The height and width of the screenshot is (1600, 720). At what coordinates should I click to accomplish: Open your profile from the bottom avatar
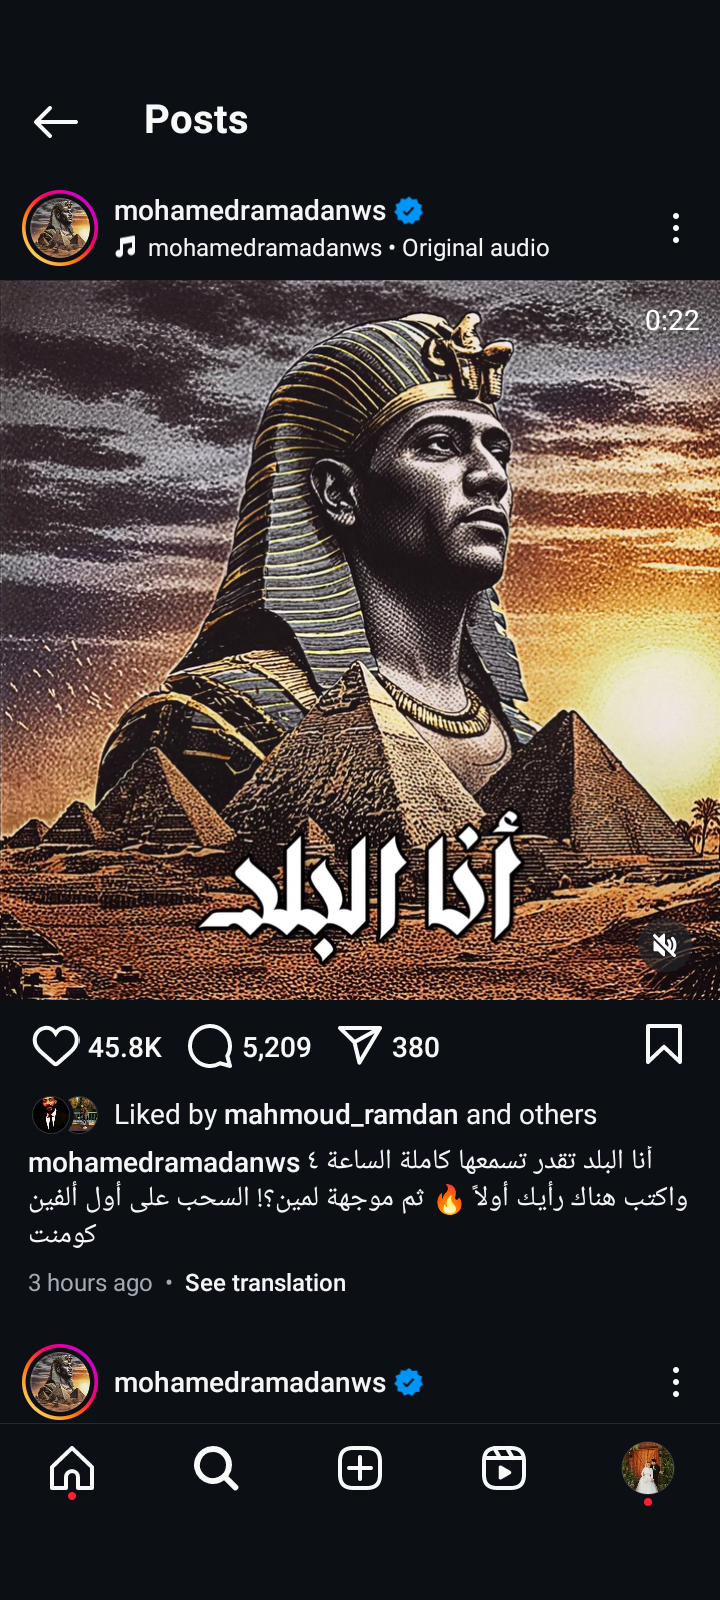click(x=648, y=1468)
